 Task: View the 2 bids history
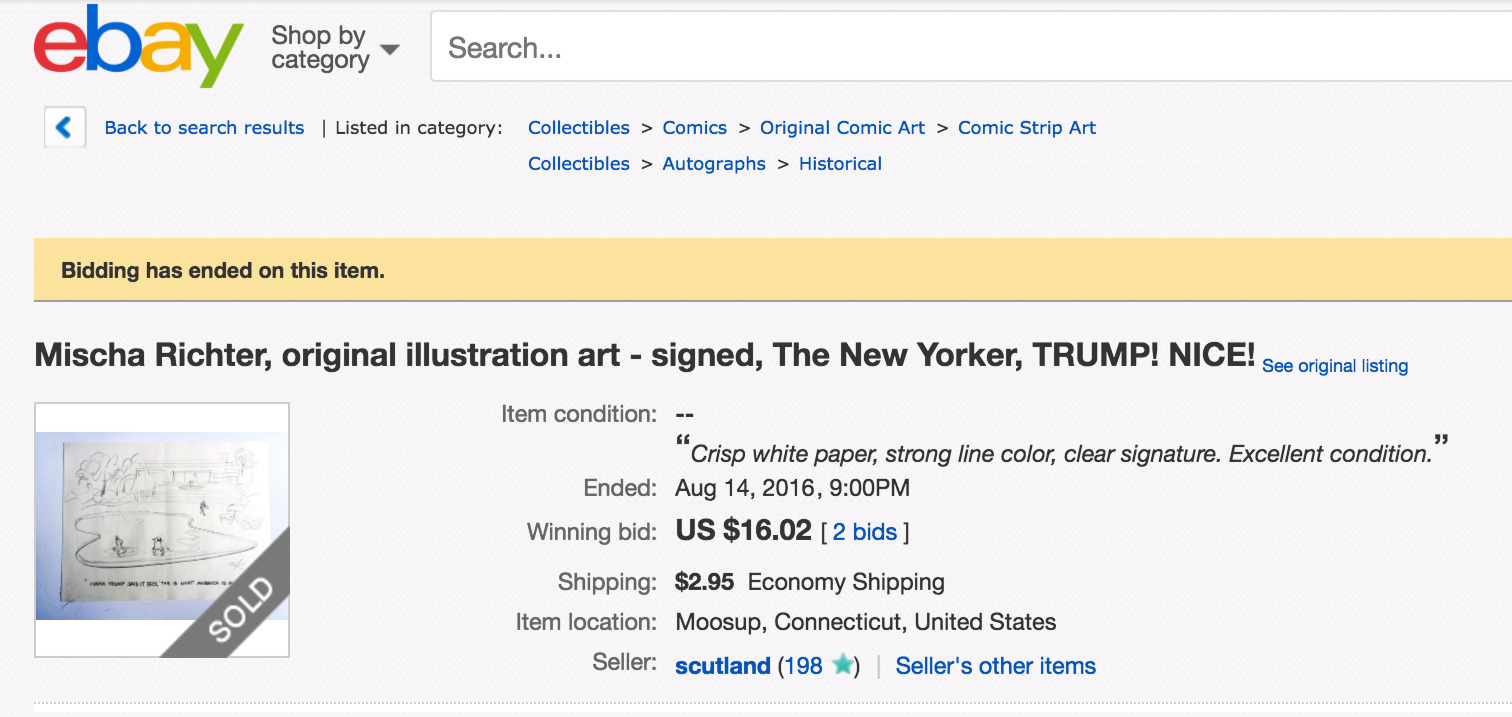pyautogui.click(x=865, y=532)
